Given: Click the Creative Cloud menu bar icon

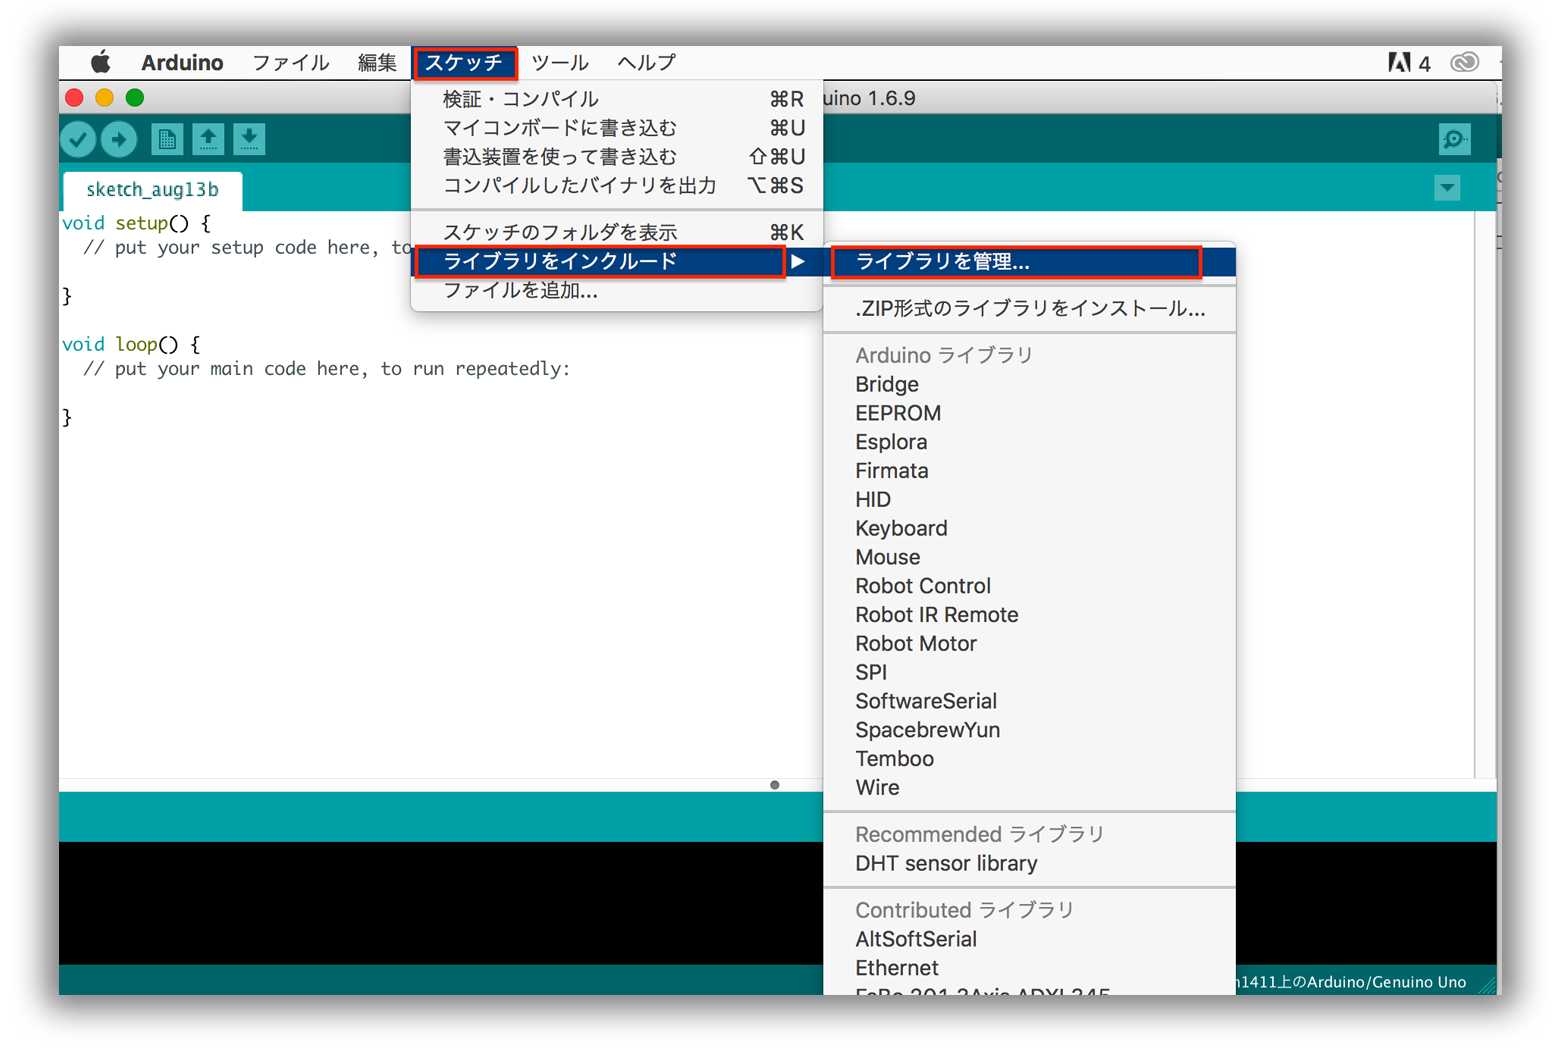Looking at the screenshot, I should 1464,63.
